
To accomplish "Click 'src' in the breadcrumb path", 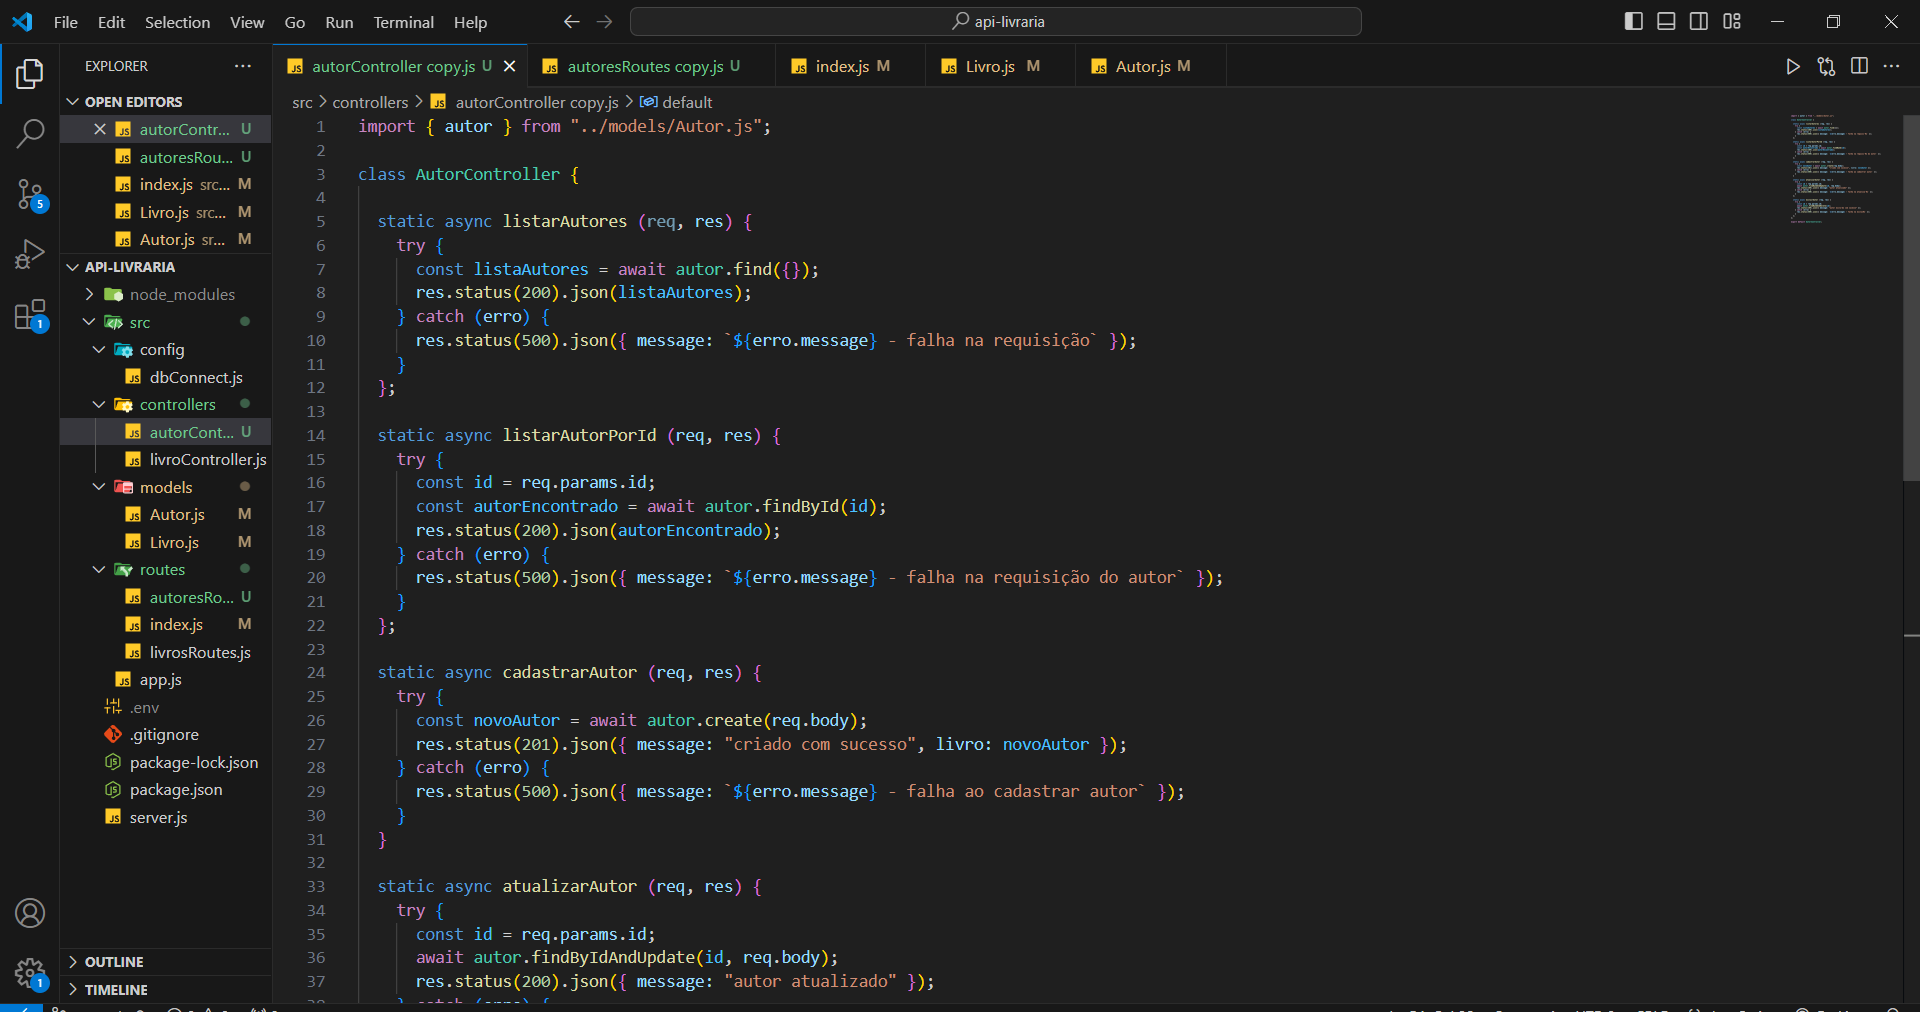I will tap(302, 102).
